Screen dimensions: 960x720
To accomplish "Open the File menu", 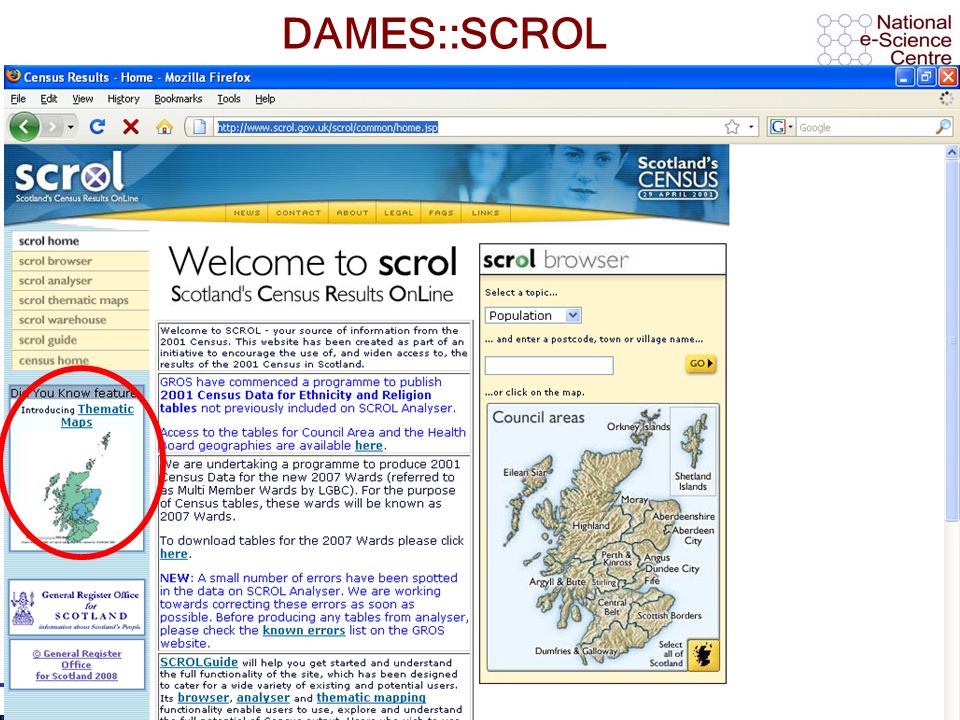I will 18,99.
